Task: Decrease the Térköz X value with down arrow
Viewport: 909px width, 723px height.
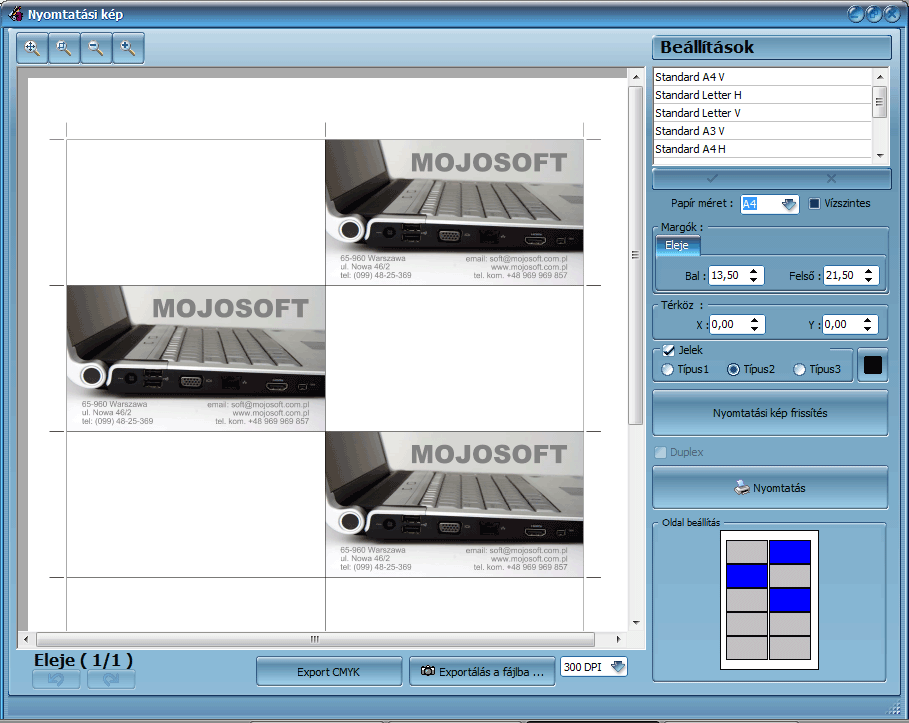Action: [754, 329]
